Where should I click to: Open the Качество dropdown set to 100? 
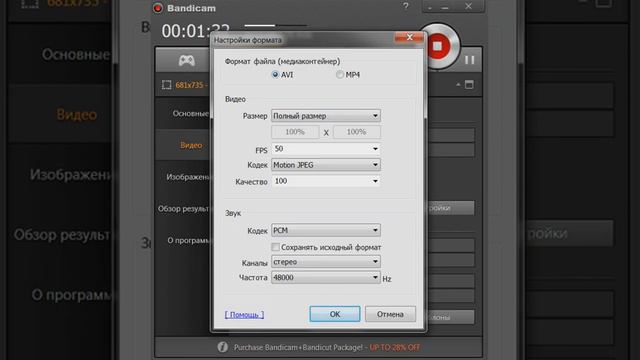[326, 181]
